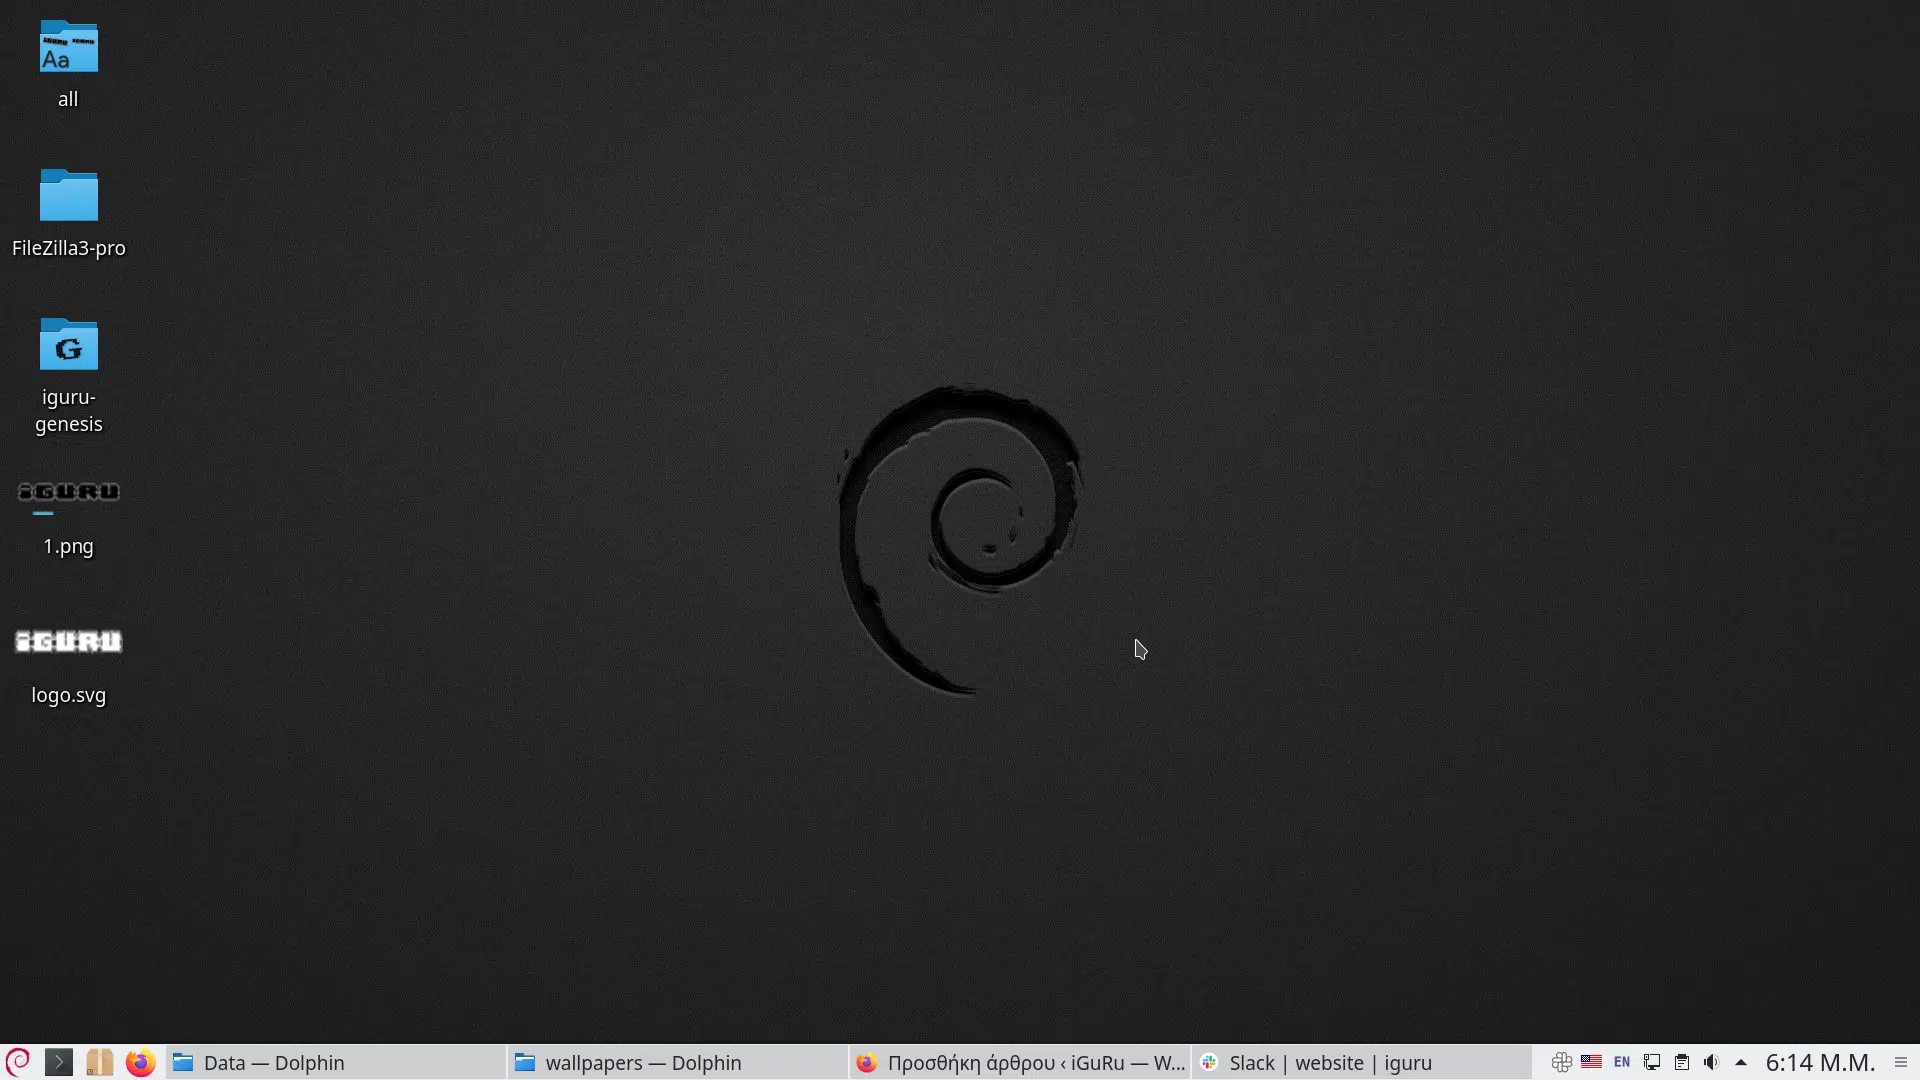Screen dimensions: 1920x1080
Task: Open the clock showing 6:14 M.M.
Action: 1820,1062
